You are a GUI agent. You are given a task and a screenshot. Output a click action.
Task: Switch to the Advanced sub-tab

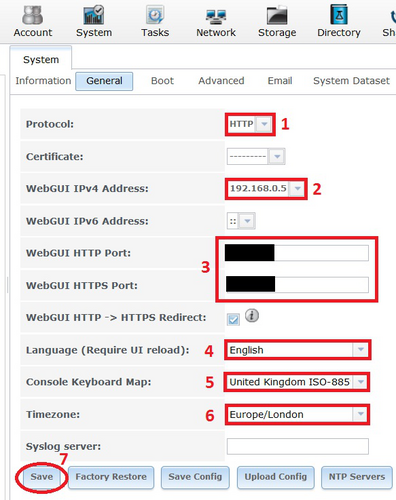[x=221, y=81]
